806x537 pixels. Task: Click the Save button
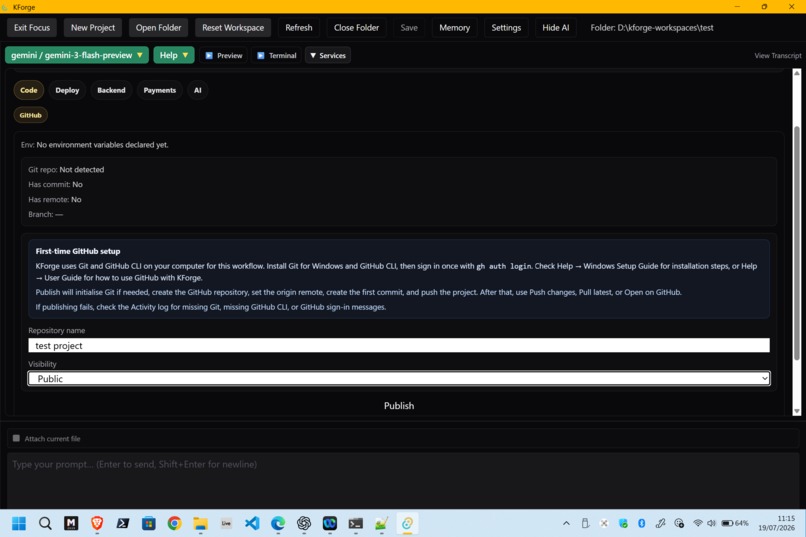pyautogui.click(x=409, y=28)
